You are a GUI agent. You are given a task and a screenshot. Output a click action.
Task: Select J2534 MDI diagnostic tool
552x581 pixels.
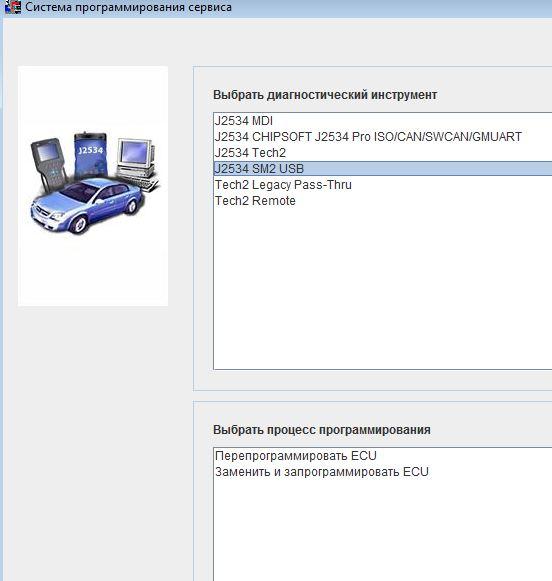[x=383, y=121]
